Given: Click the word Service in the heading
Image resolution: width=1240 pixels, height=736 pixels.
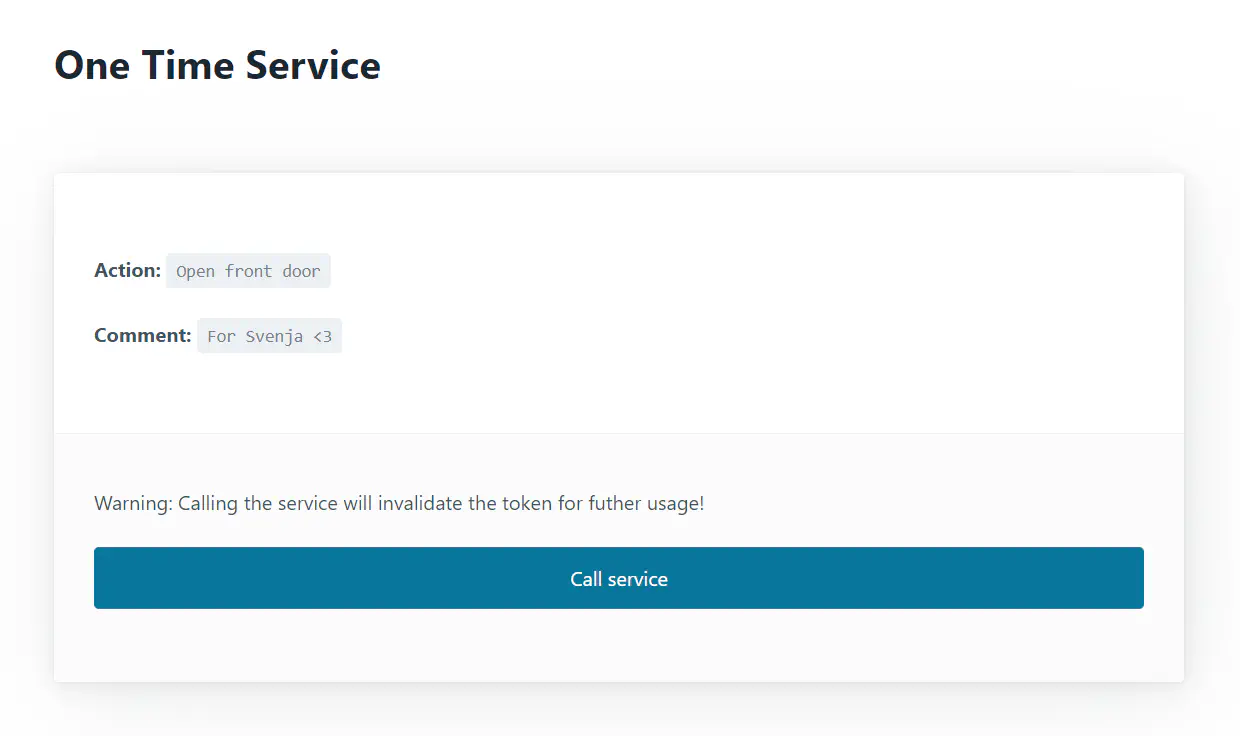Looking at the screenshot, I should [313, 66].
